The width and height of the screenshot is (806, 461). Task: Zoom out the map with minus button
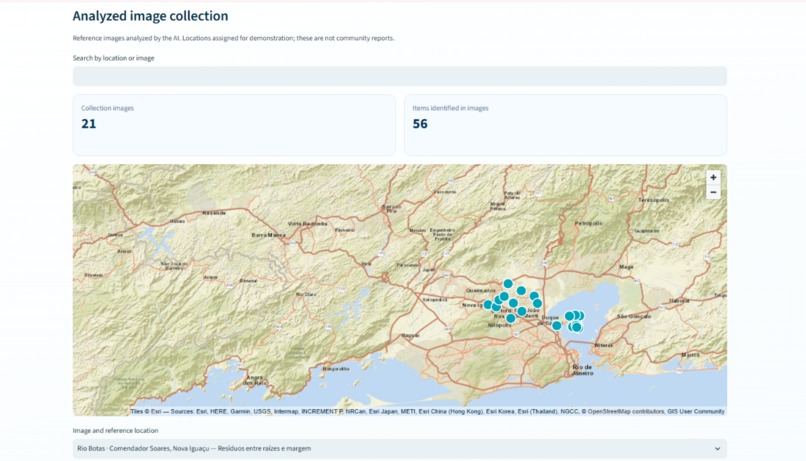(x=713, y=192)
